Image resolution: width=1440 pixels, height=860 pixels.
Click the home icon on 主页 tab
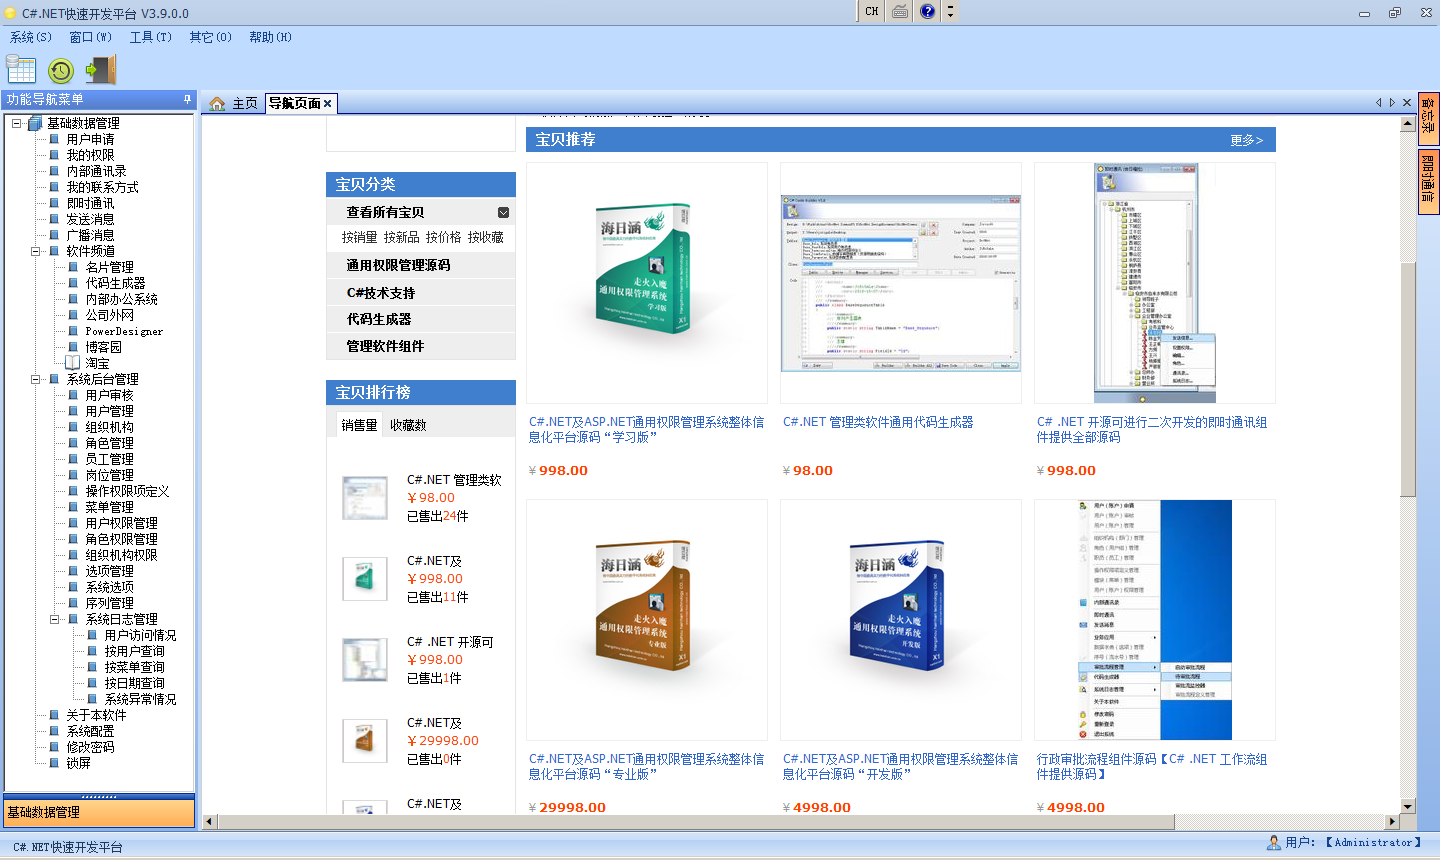217,103
